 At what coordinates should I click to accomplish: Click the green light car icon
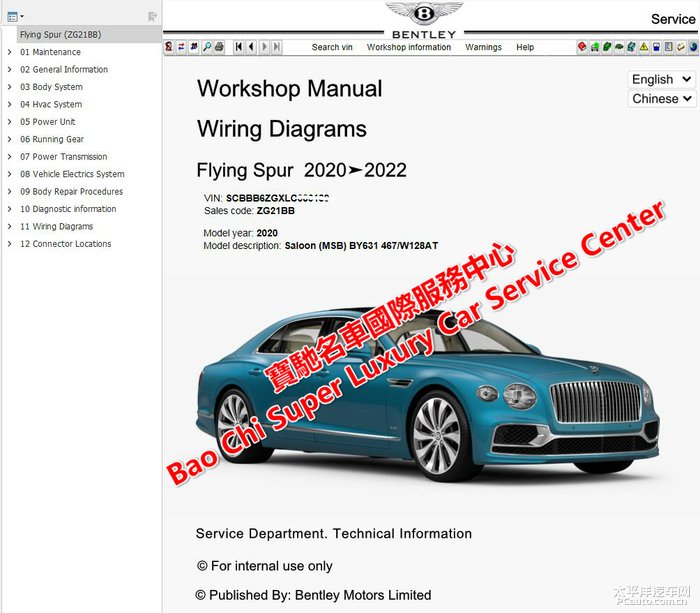(x=595, y=46)
